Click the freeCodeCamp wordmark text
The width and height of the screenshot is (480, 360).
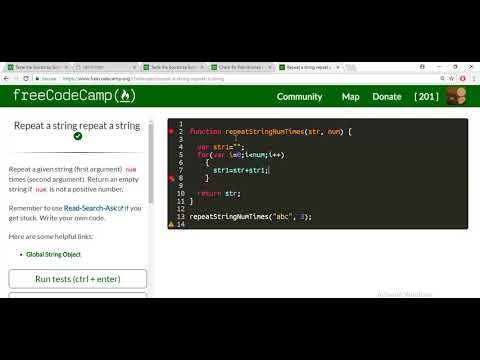click(x=63, y=95)
